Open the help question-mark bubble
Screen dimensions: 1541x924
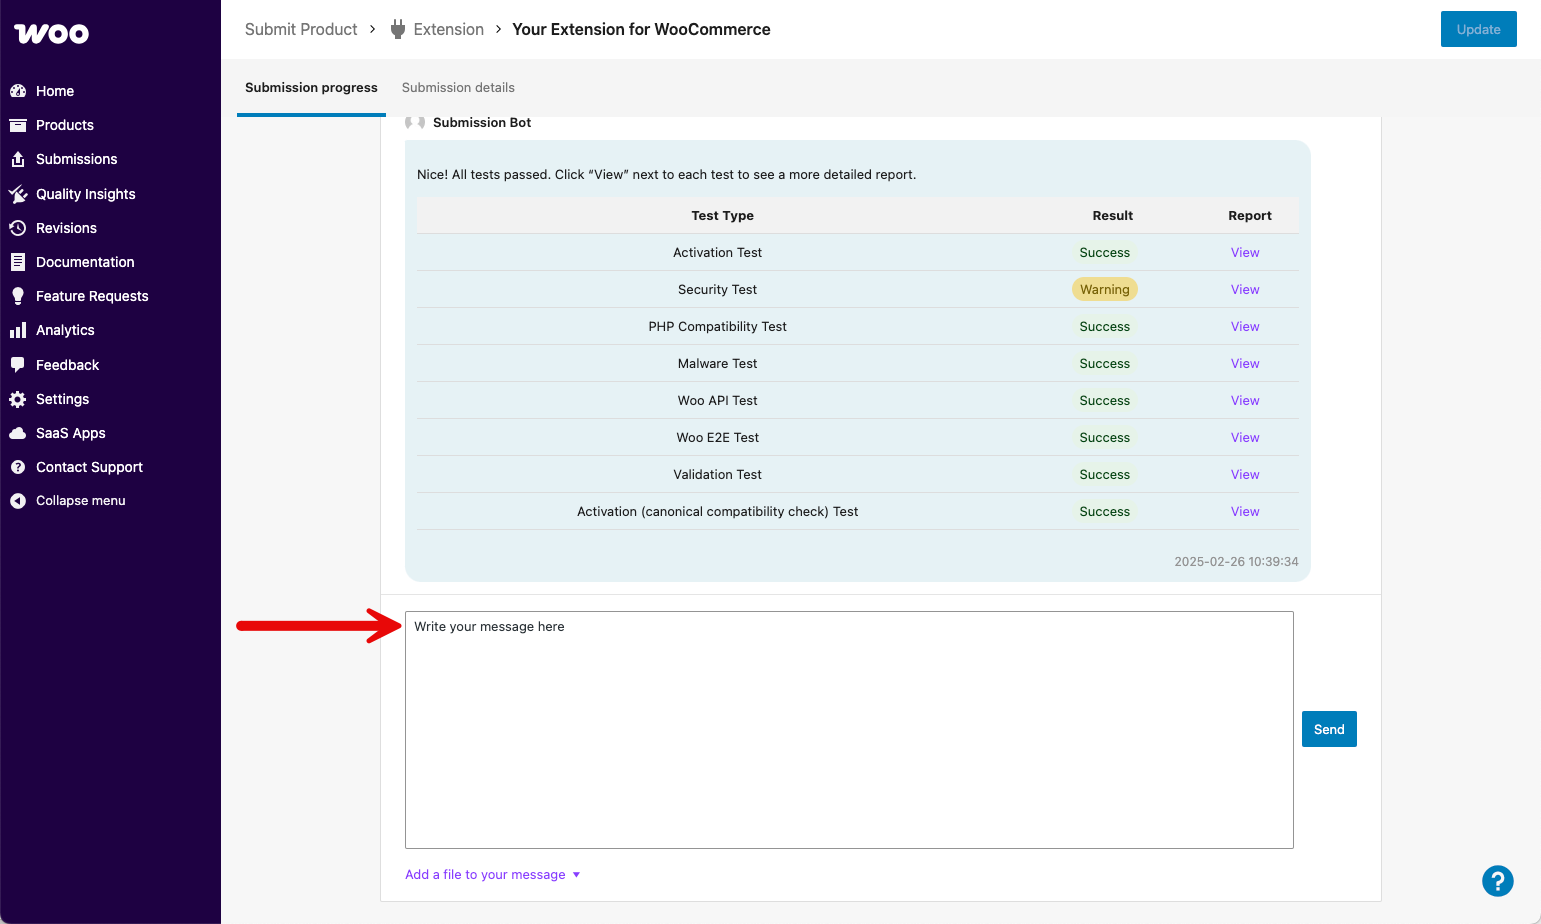pos(1497,881)
